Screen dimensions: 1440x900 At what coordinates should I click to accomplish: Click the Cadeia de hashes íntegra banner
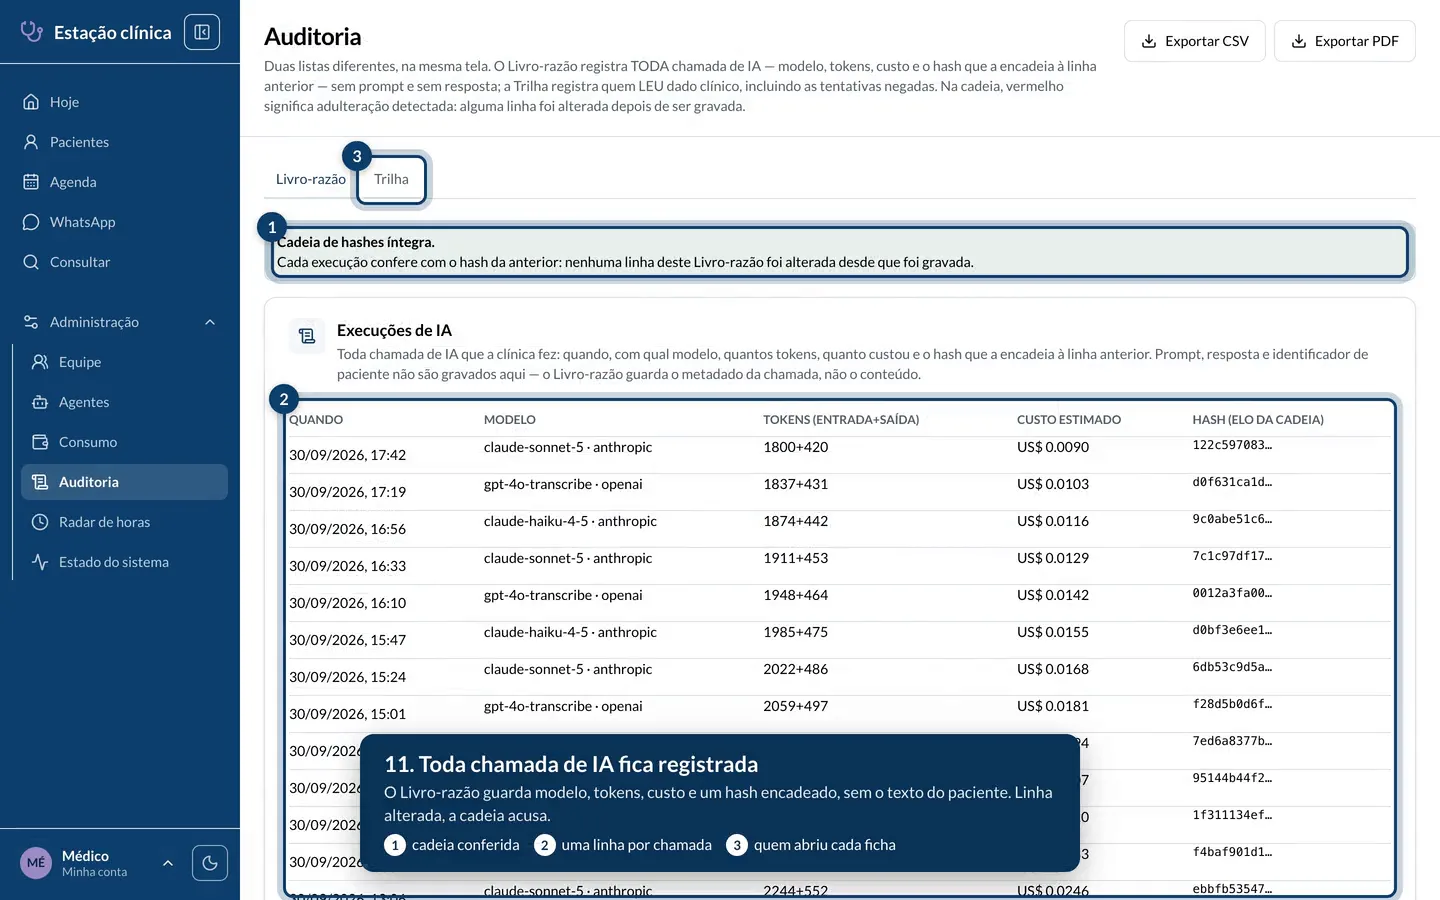point(840,252)
